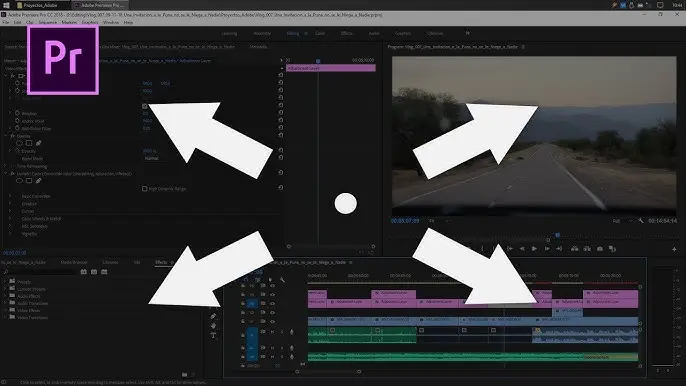Select the Type tool in timeline toolbar
The image size is (686, 386).
click(213, 336)
